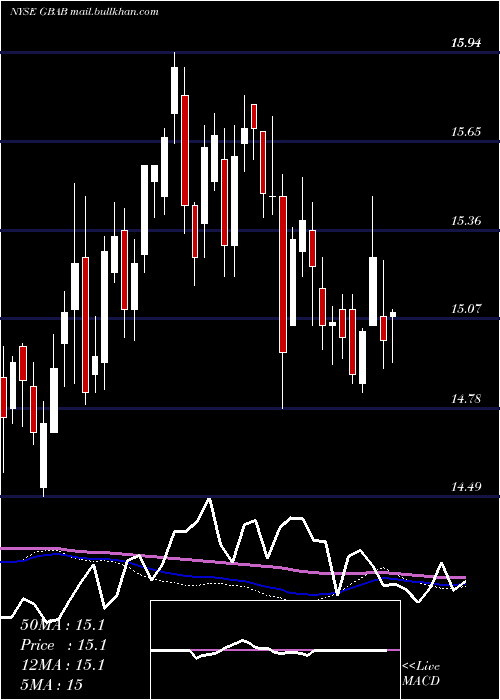This screenshot has height=700, width=500.
Task: Click the Price : 15.1 readout
Action: tap(62, 645)
